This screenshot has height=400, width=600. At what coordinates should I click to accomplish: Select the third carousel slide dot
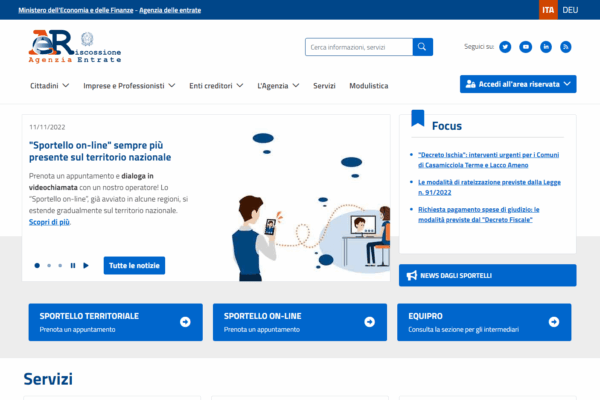click(x=60, y=266)
